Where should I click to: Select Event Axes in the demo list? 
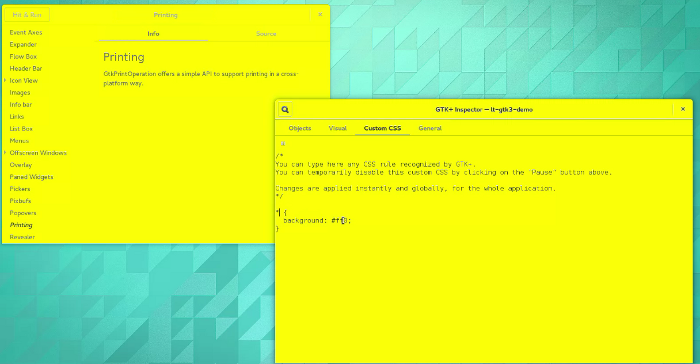(26, 33)
